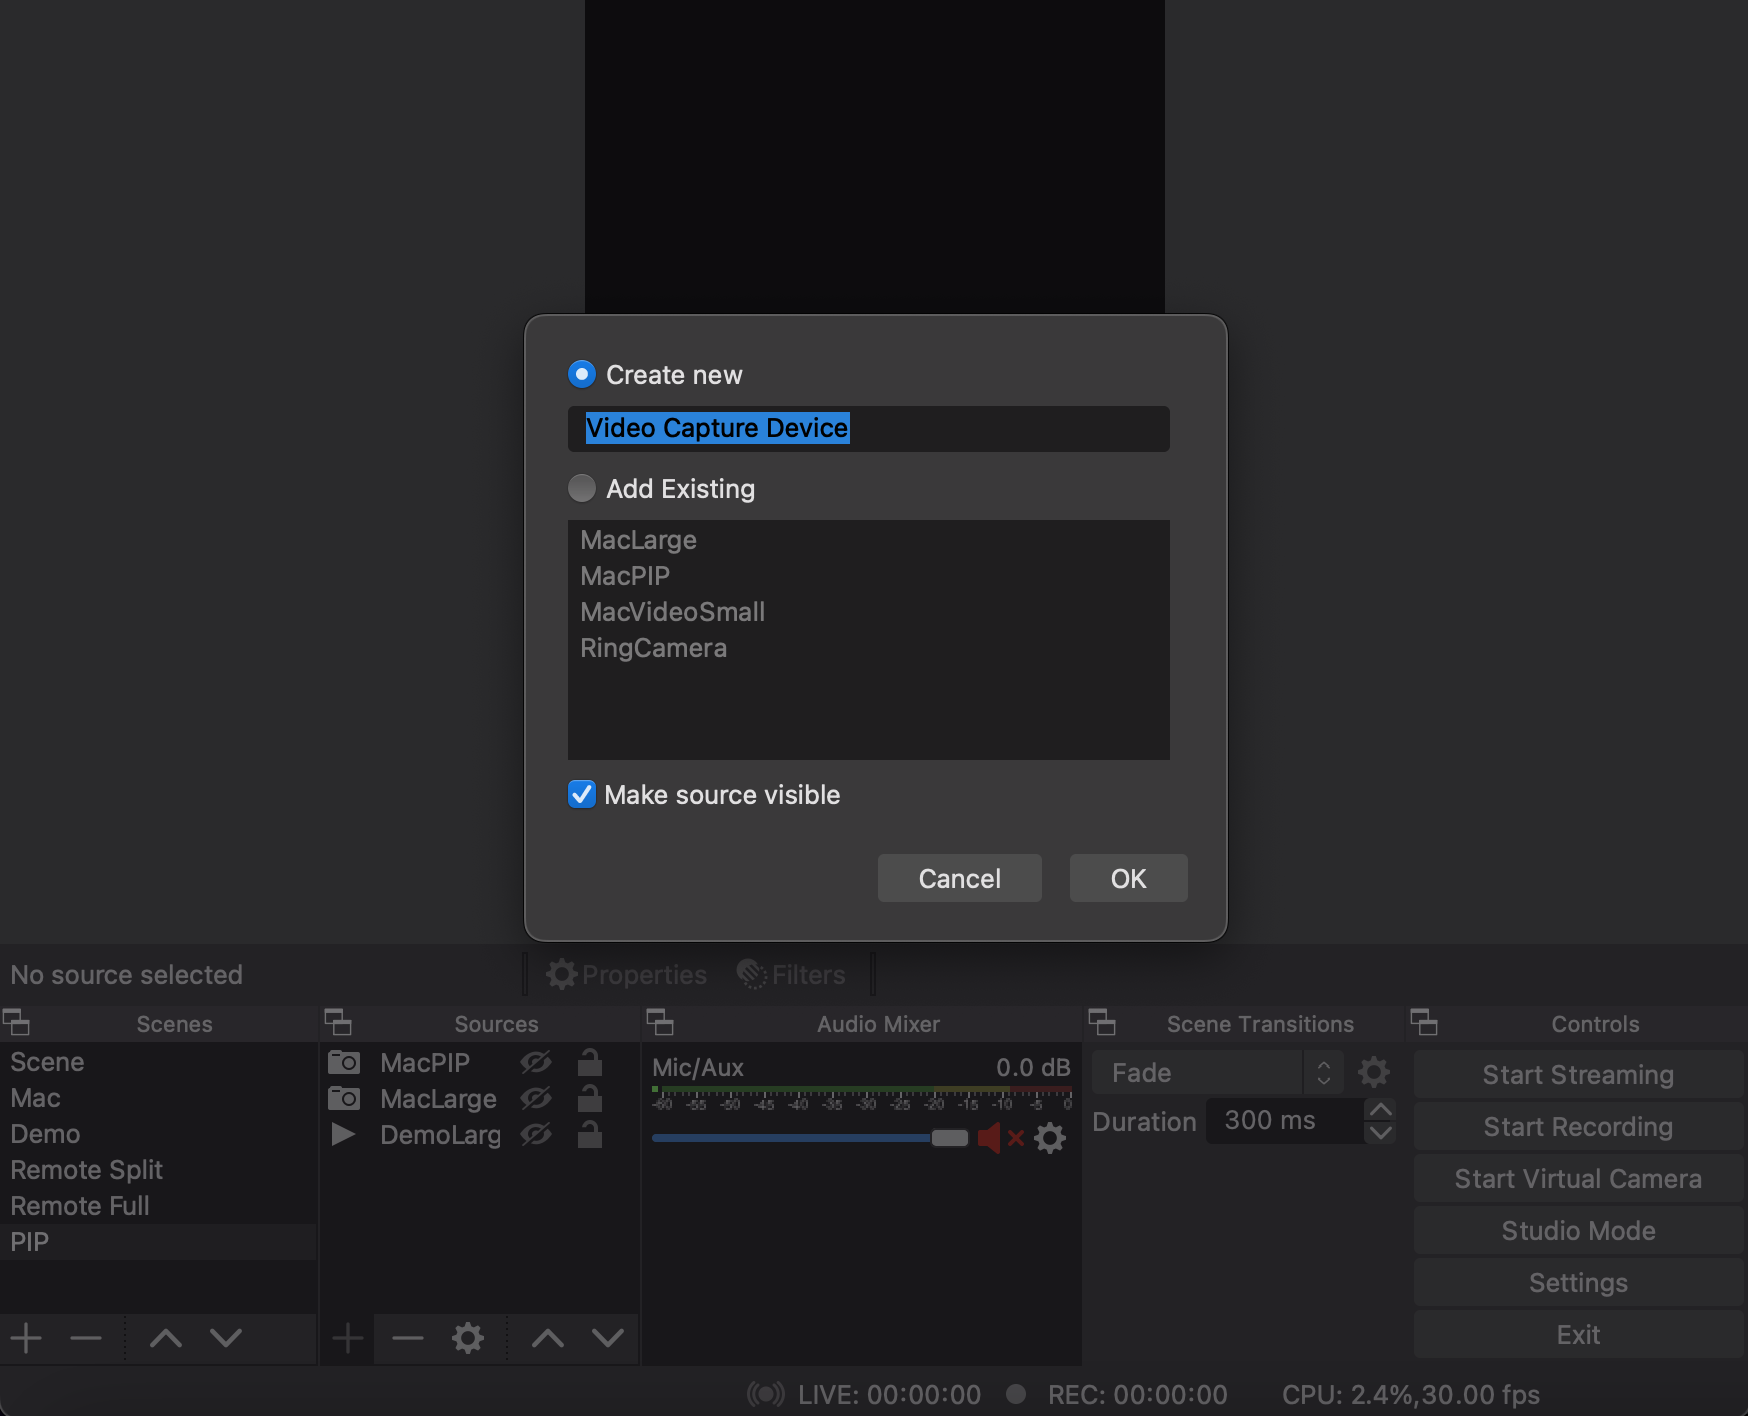Click MacPIP camera source icon
Image resolution: width=1748 pixels, height=1416 pixels.
click(x=344, y=1062)
